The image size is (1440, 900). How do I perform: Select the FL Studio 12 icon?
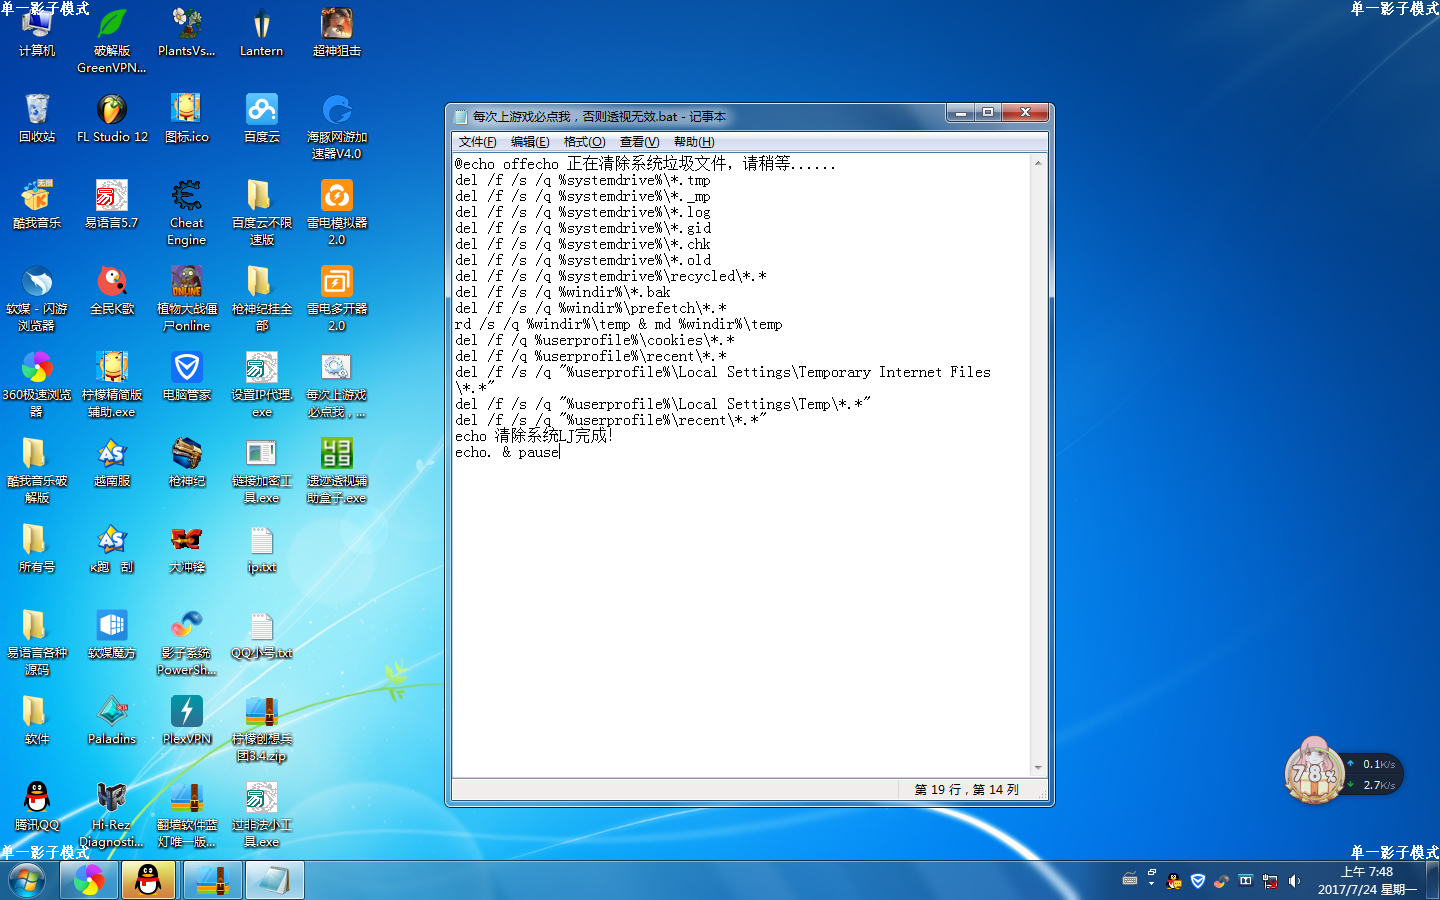(112, 110)
